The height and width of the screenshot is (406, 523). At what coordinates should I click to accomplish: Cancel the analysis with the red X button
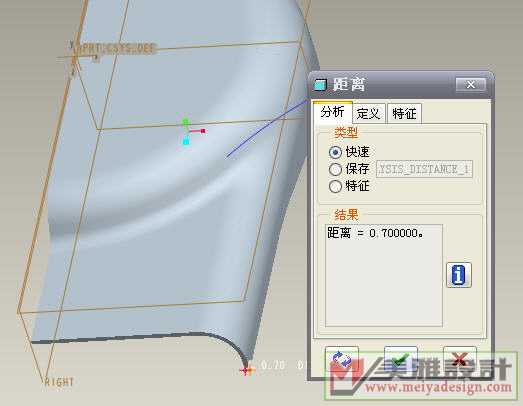pos(460,359)
